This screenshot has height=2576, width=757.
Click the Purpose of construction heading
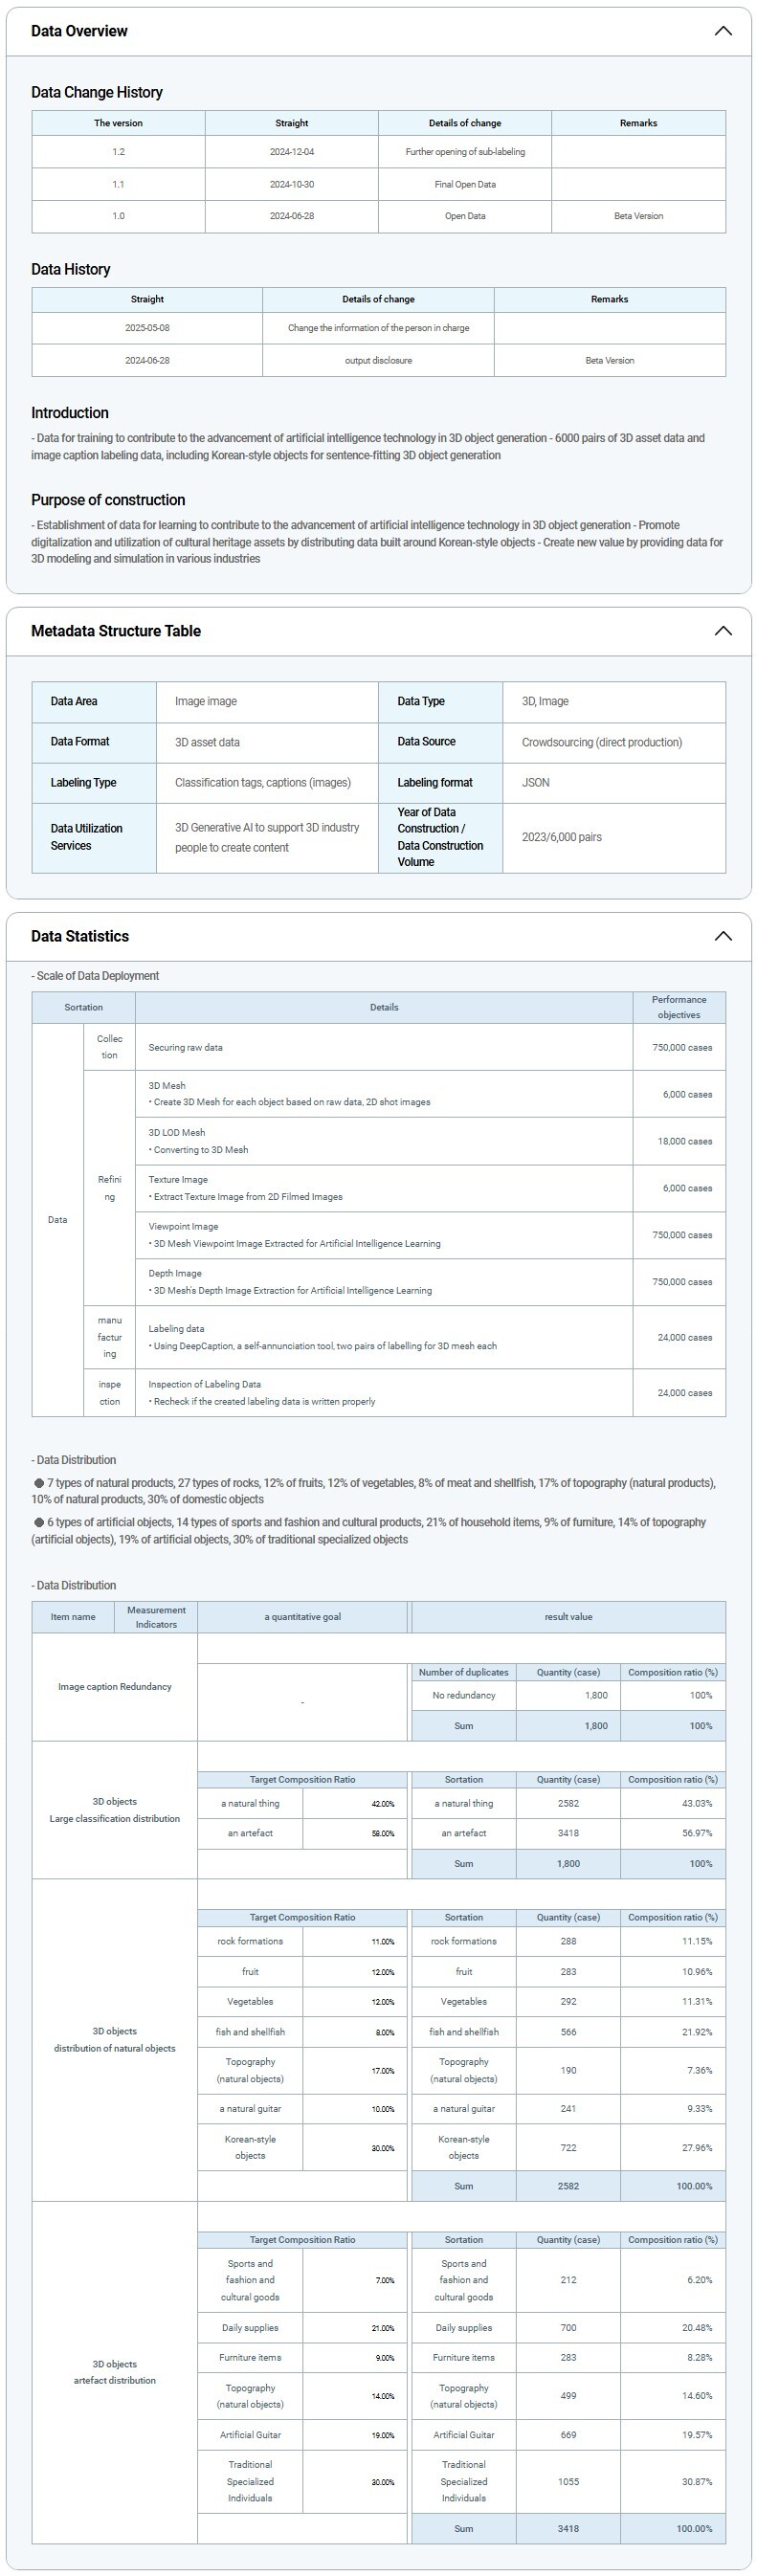coord(108,500)
